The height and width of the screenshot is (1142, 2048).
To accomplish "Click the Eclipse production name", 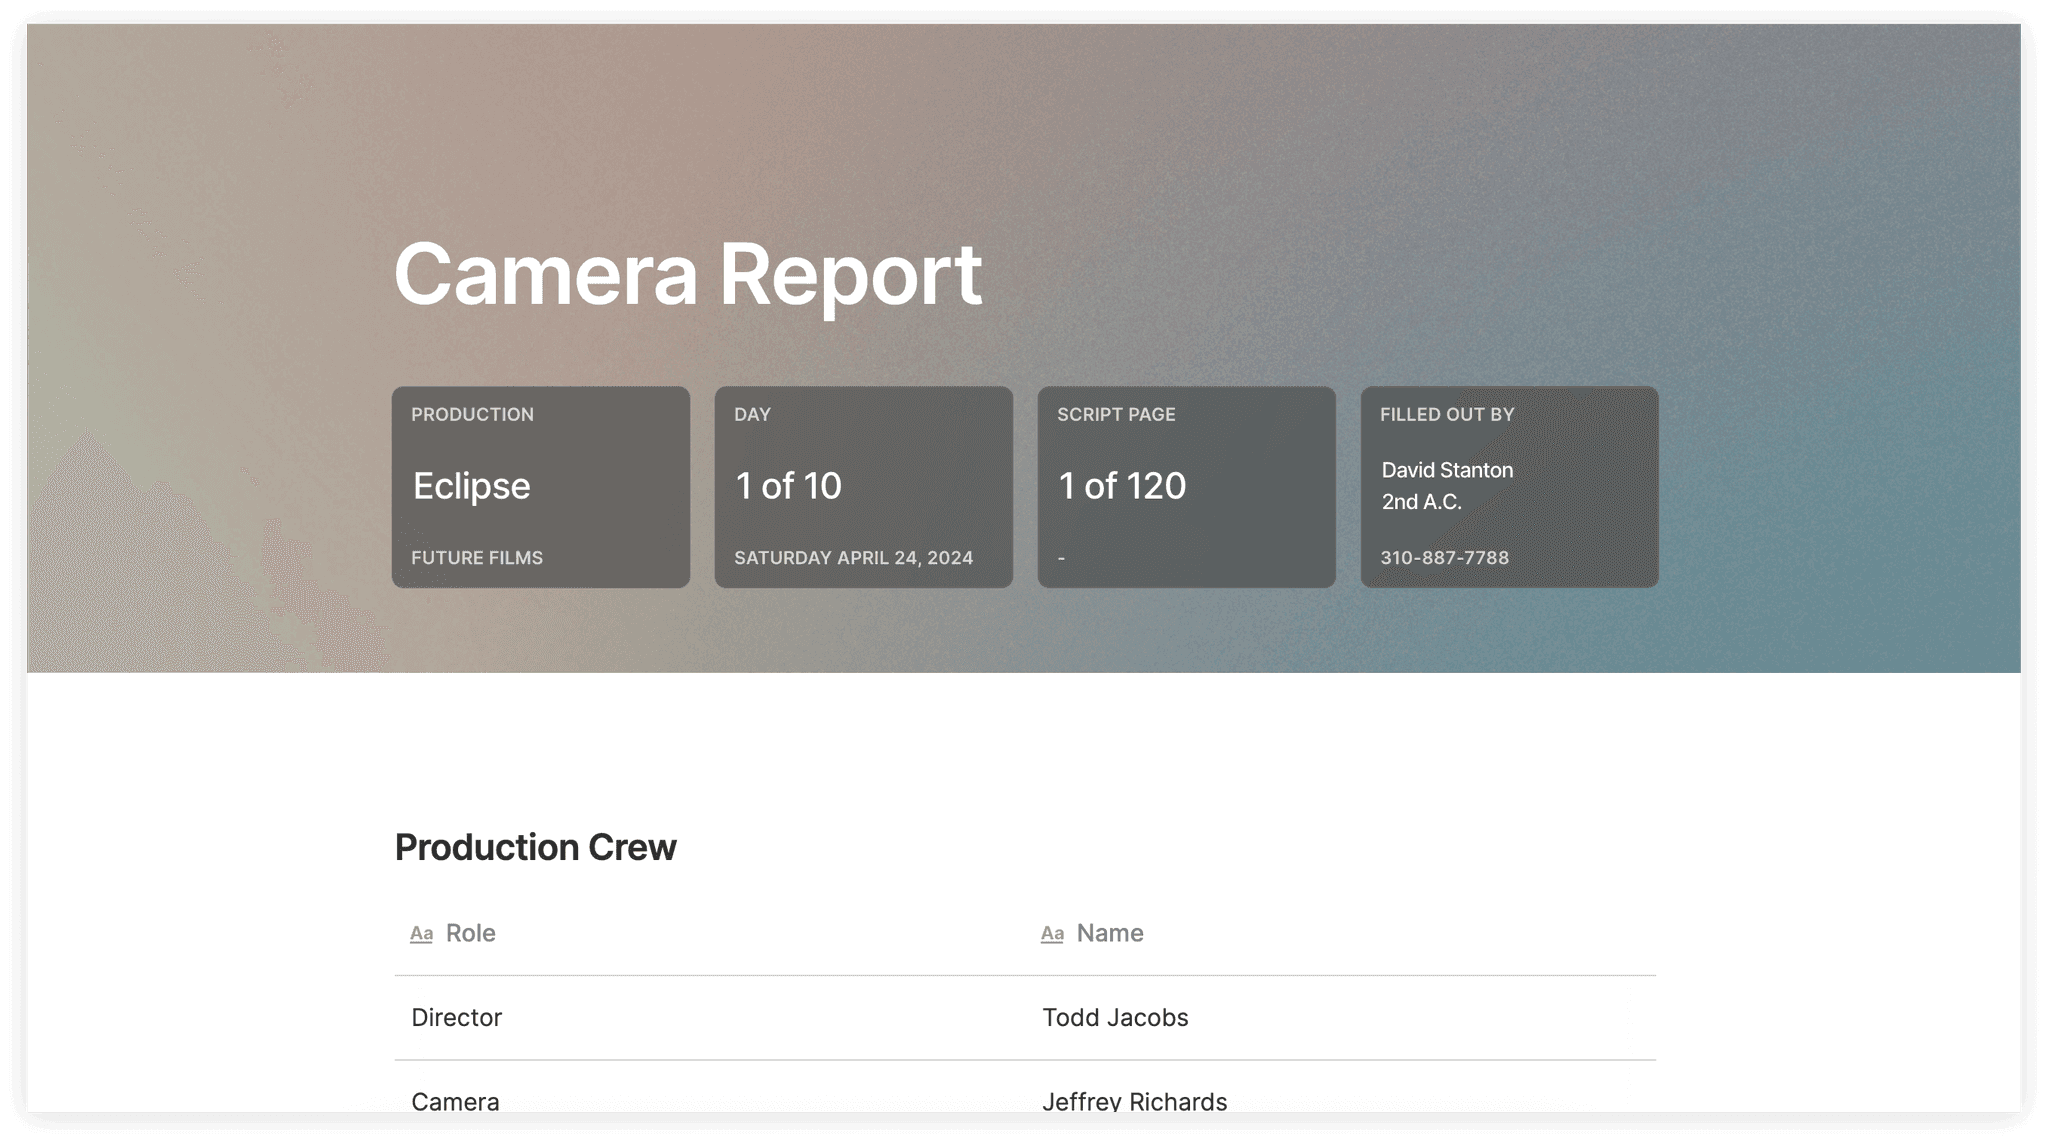I will point(470,486).
